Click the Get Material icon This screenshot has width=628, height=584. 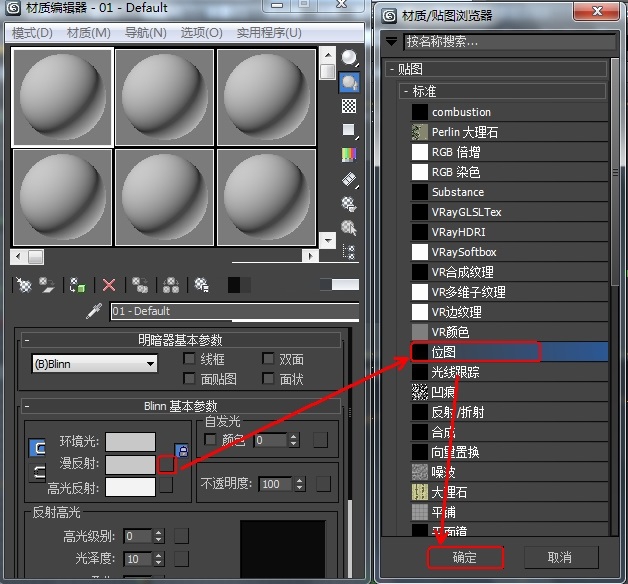pos(24,285)
